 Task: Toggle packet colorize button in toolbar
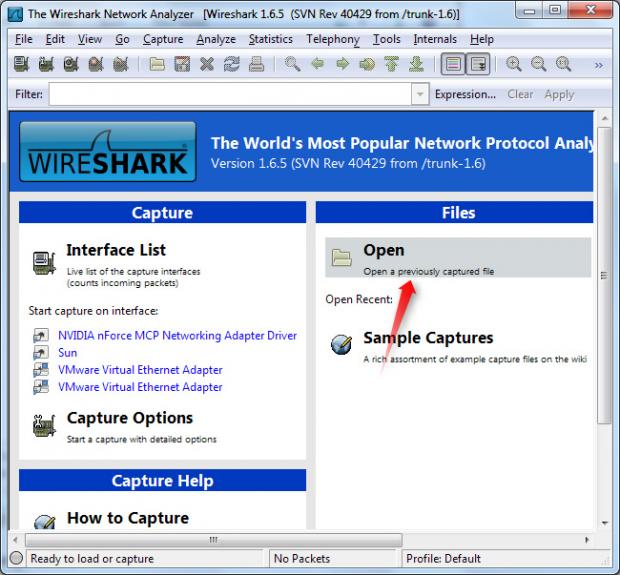454,65
